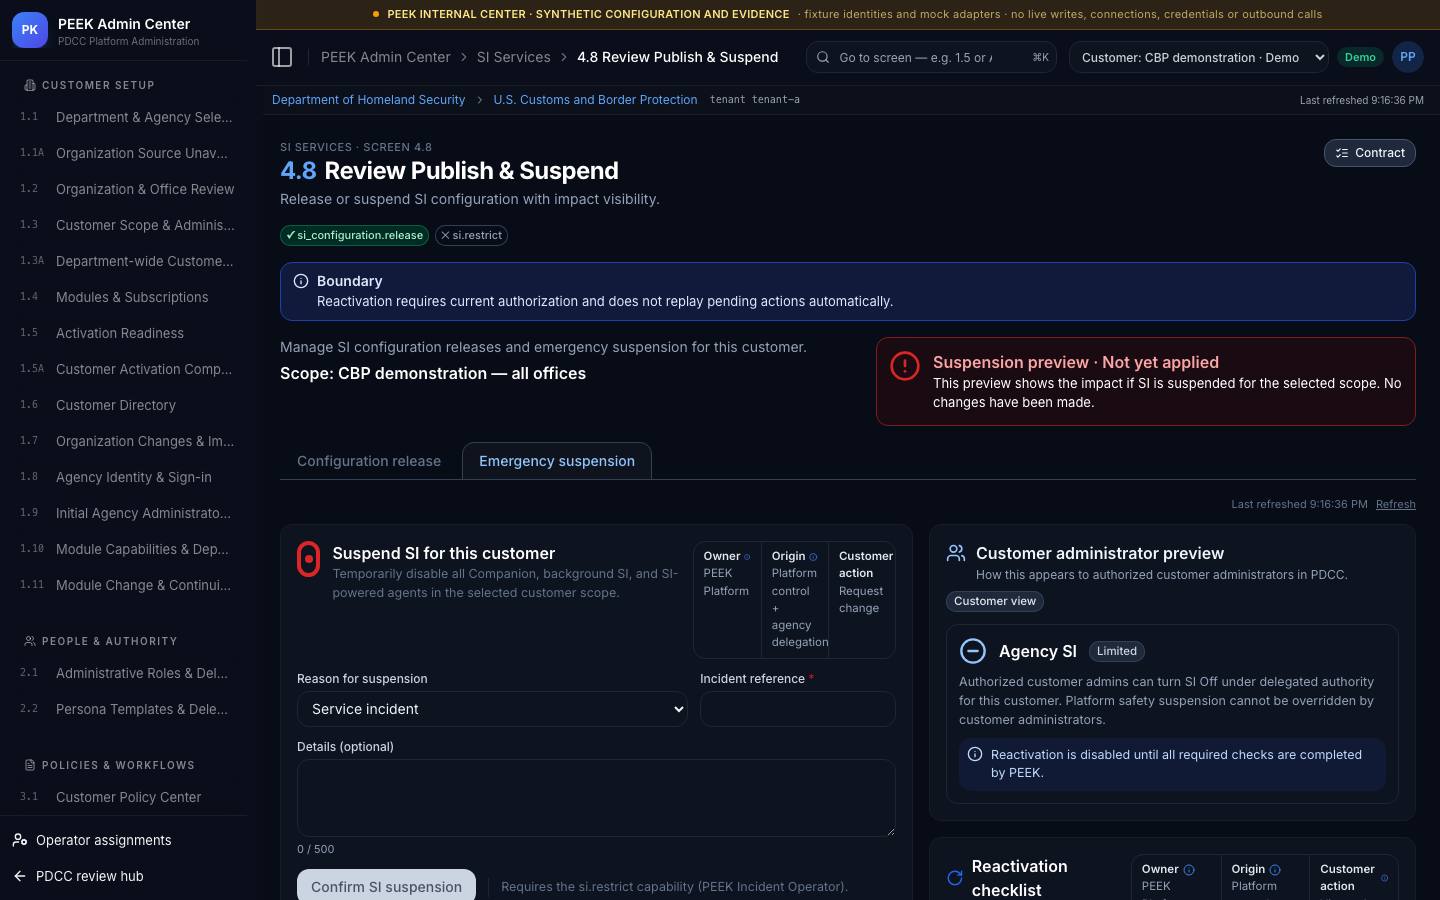Click the Customer Setup section icon
The height and width of the screenshot is (900, 1440).
[30, 85]
